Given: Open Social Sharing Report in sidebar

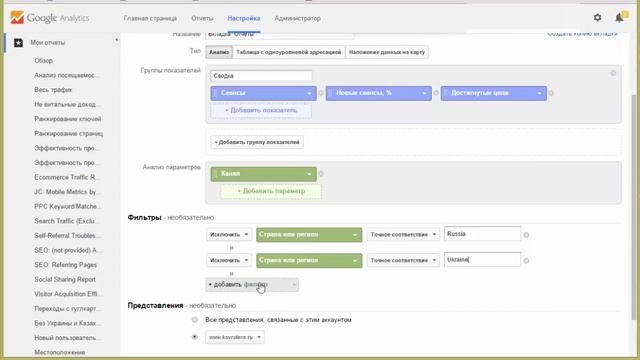Looking at the screenshot, I should pyautogui.click(x=65, y=280).
